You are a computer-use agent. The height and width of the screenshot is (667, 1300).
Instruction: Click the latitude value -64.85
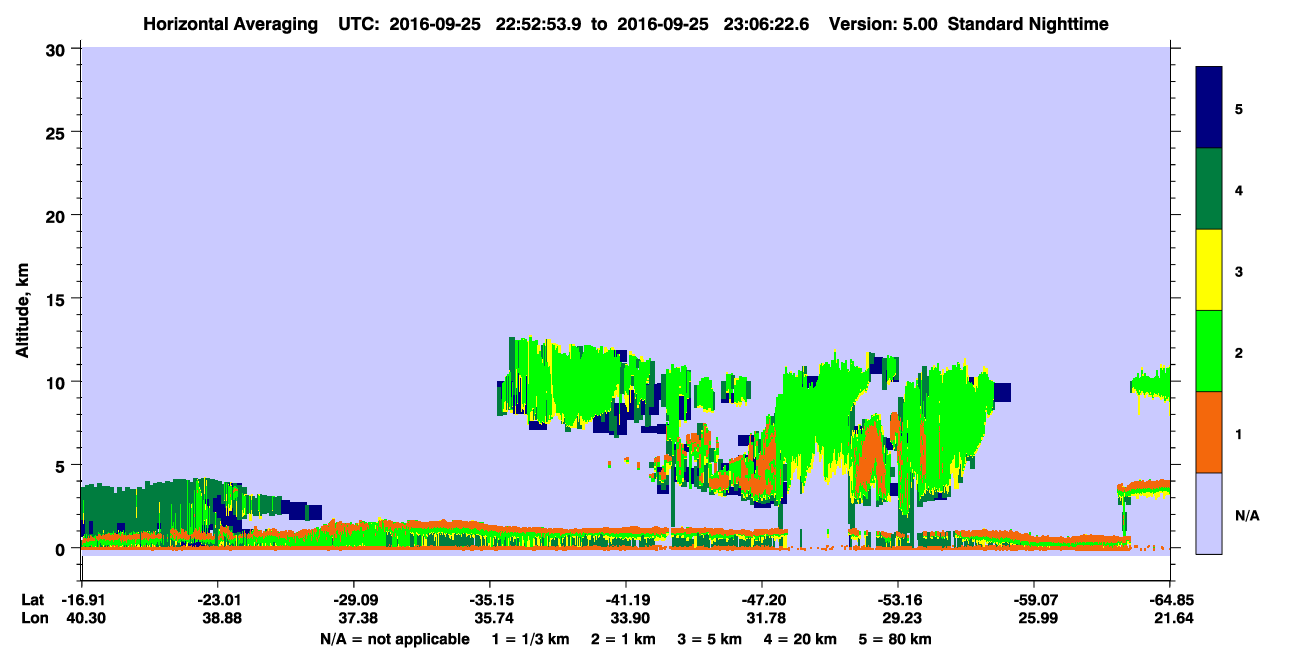[1169, 600]
